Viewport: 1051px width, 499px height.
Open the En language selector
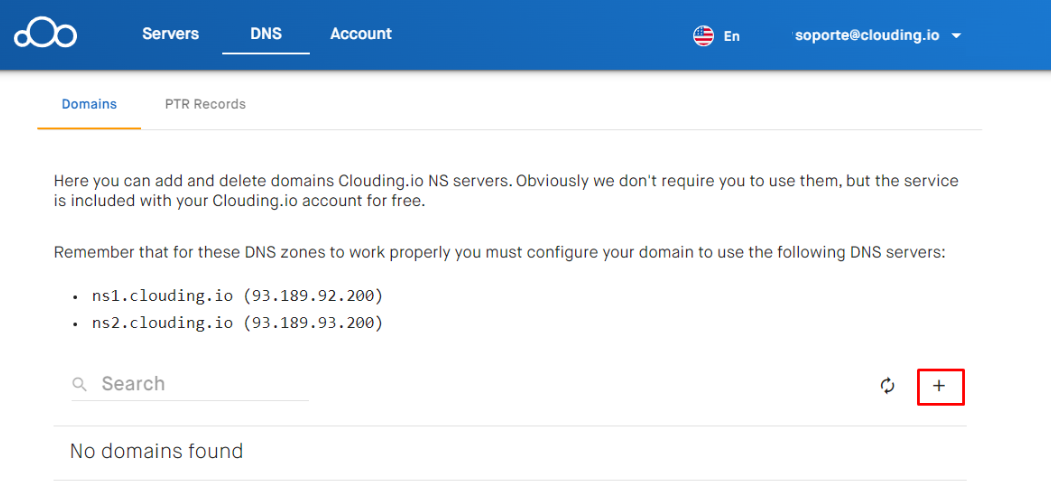pos(731,36)
